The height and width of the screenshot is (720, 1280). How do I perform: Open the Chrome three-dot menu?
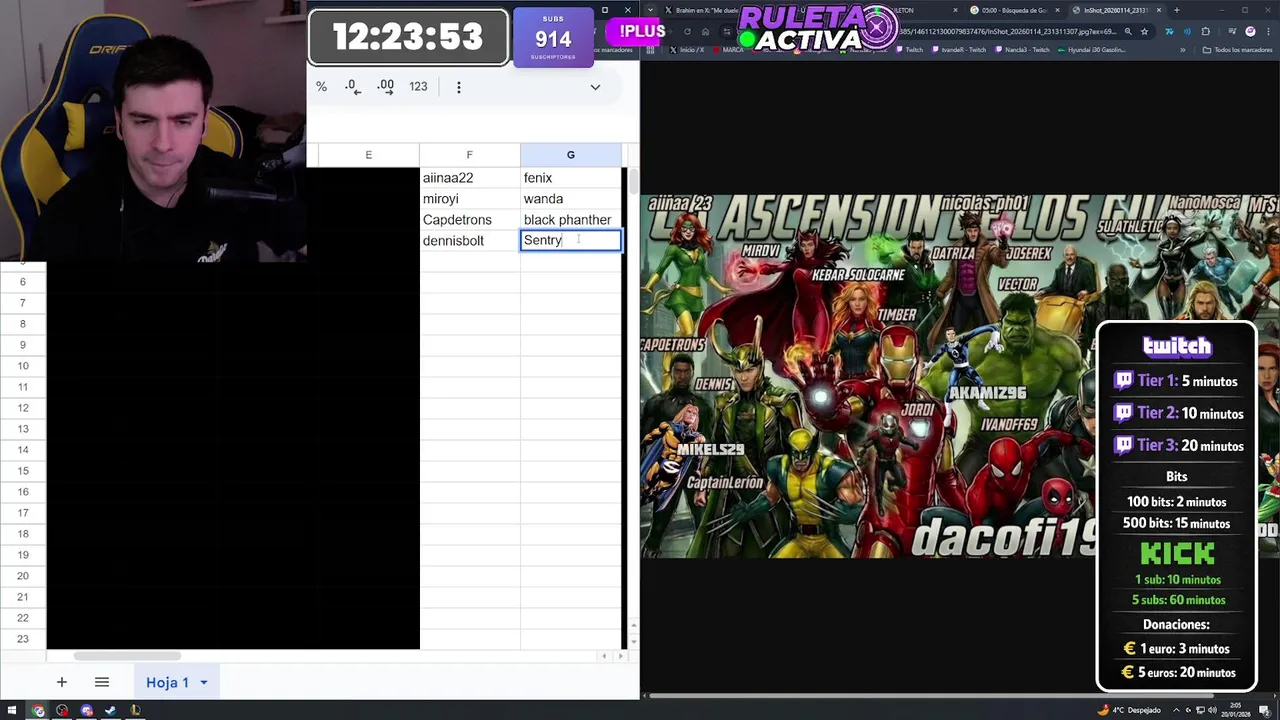pyautogui.click(x=1267, y=31)
